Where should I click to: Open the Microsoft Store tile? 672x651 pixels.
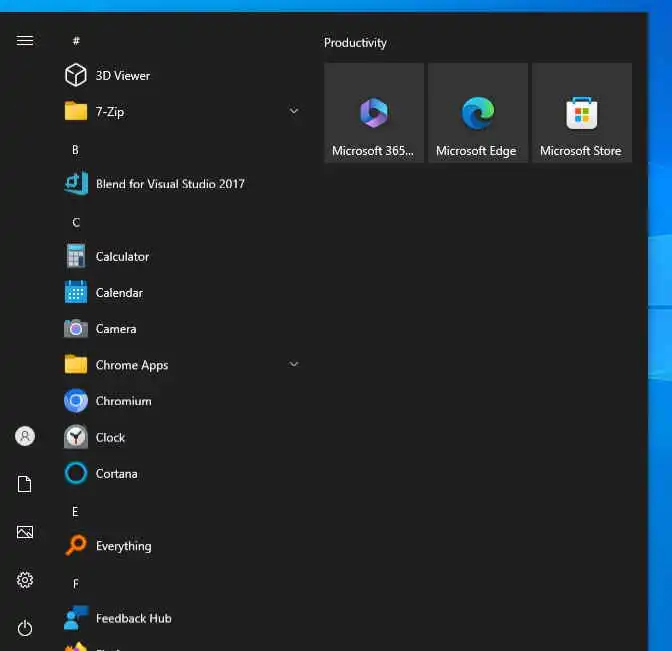pyautogui.click(x=582, y=113)
